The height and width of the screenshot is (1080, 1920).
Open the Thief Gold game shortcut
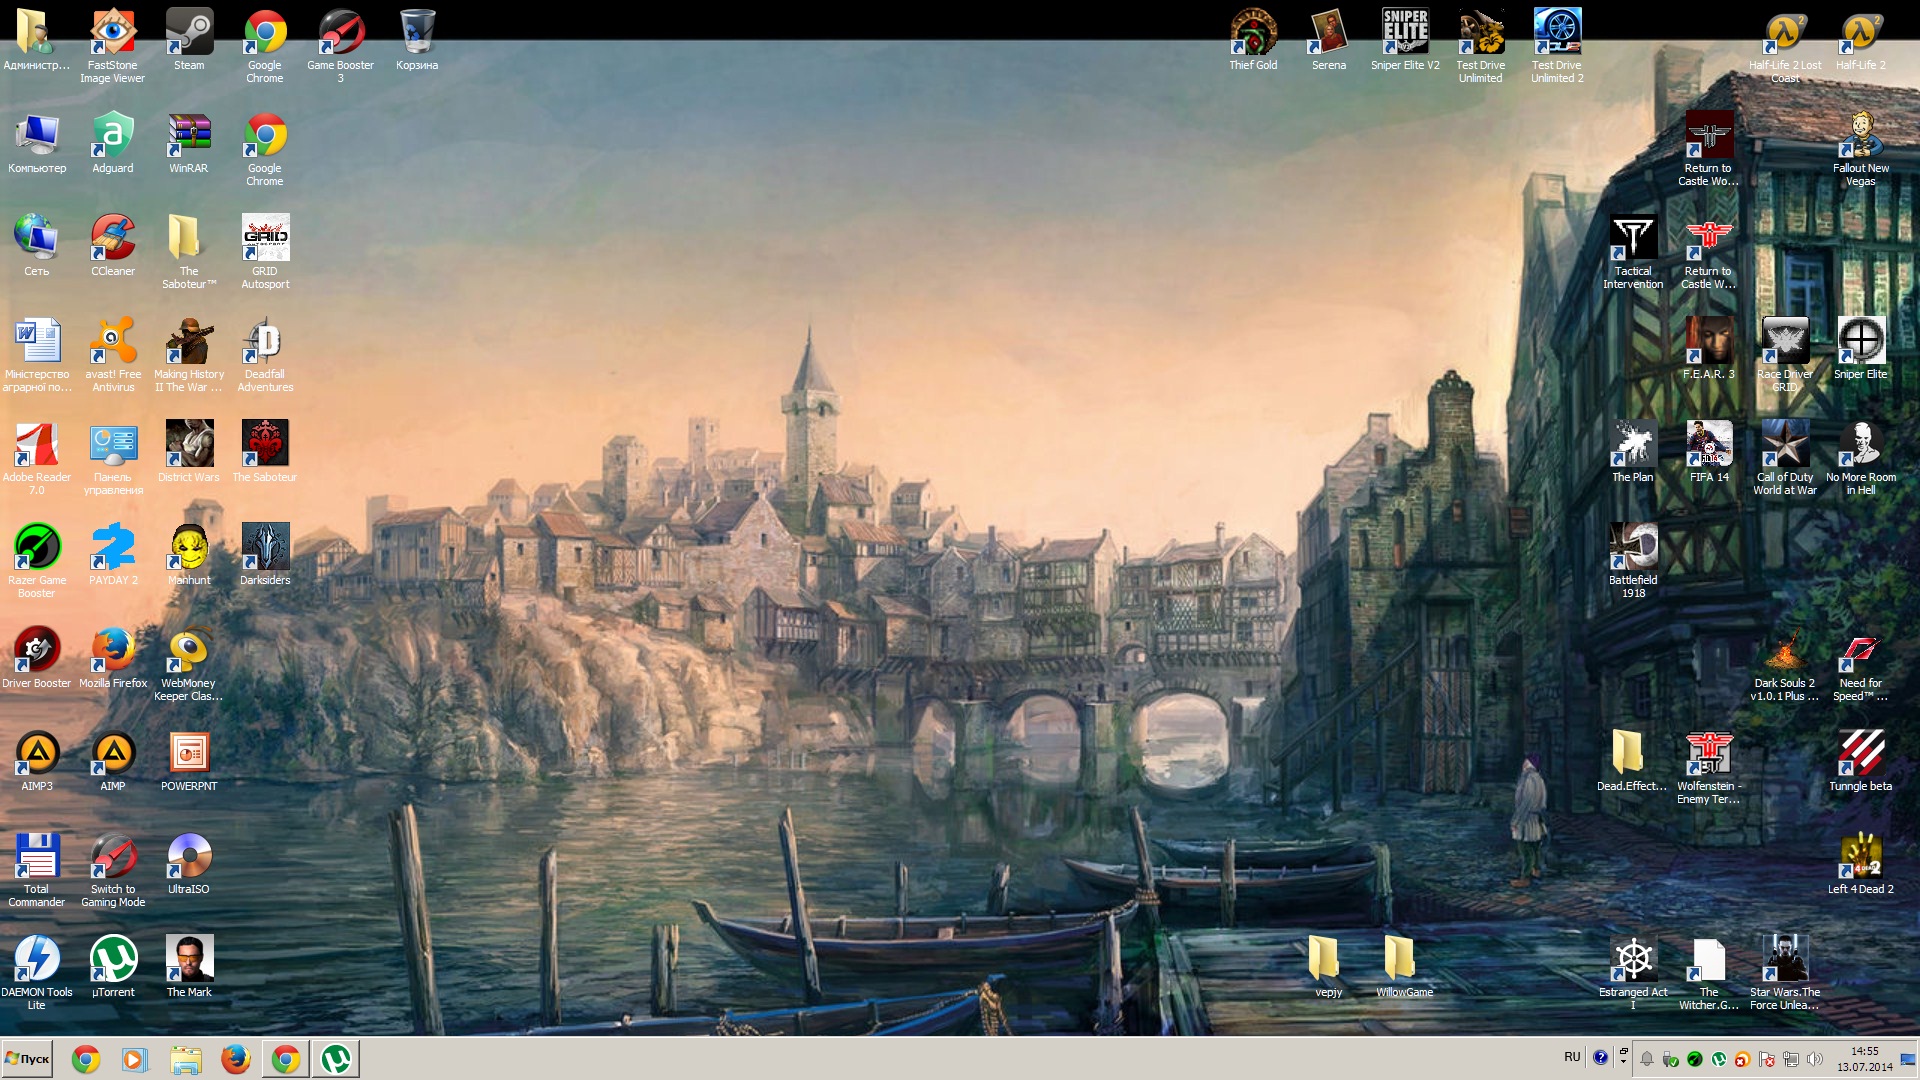(1253, 40)
